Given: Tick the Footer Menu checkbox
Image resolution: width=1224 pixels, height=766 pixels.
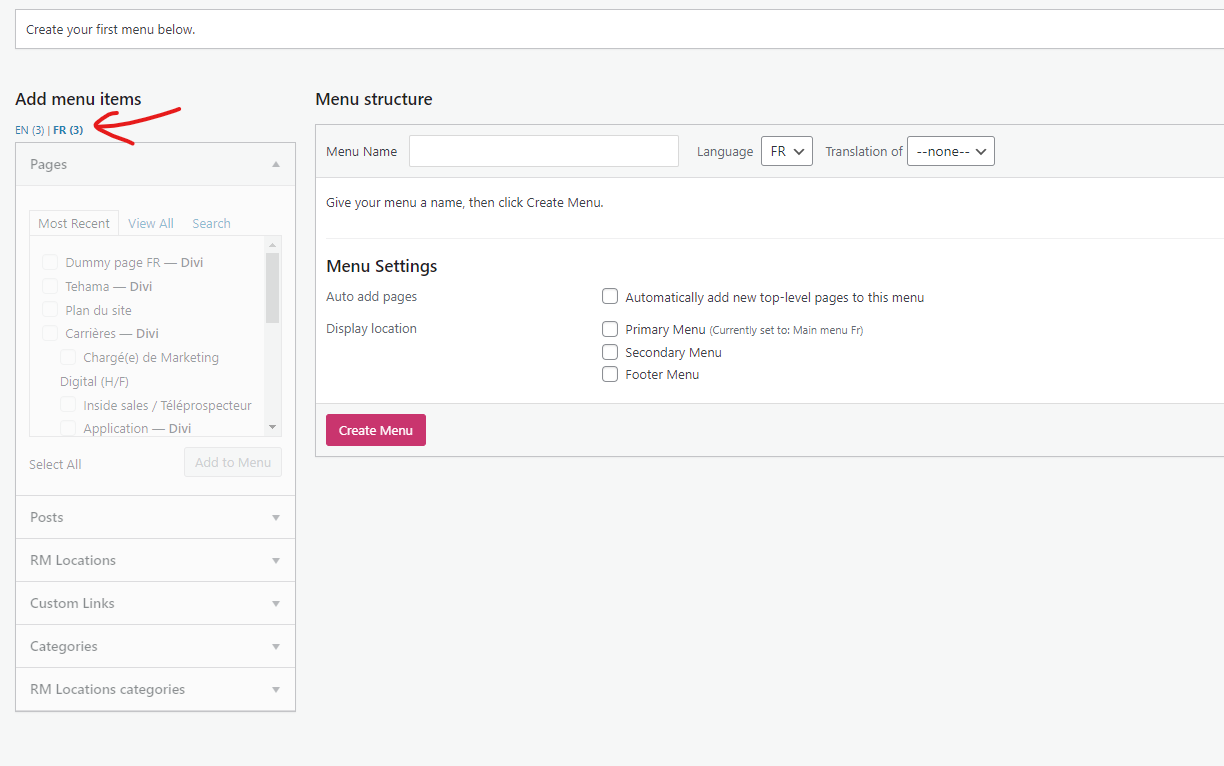Looking at the screenshot, I should click(610, 374).
